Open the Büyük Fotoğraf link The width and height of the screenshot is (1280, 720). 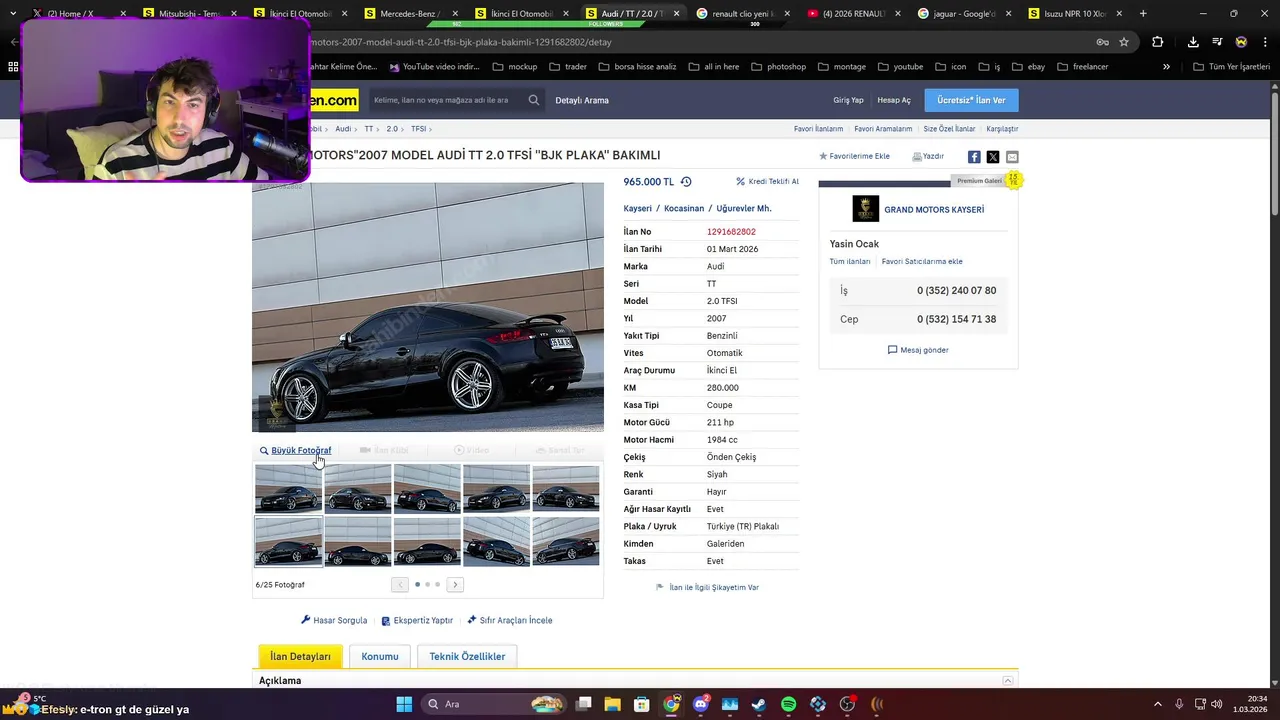295,451
